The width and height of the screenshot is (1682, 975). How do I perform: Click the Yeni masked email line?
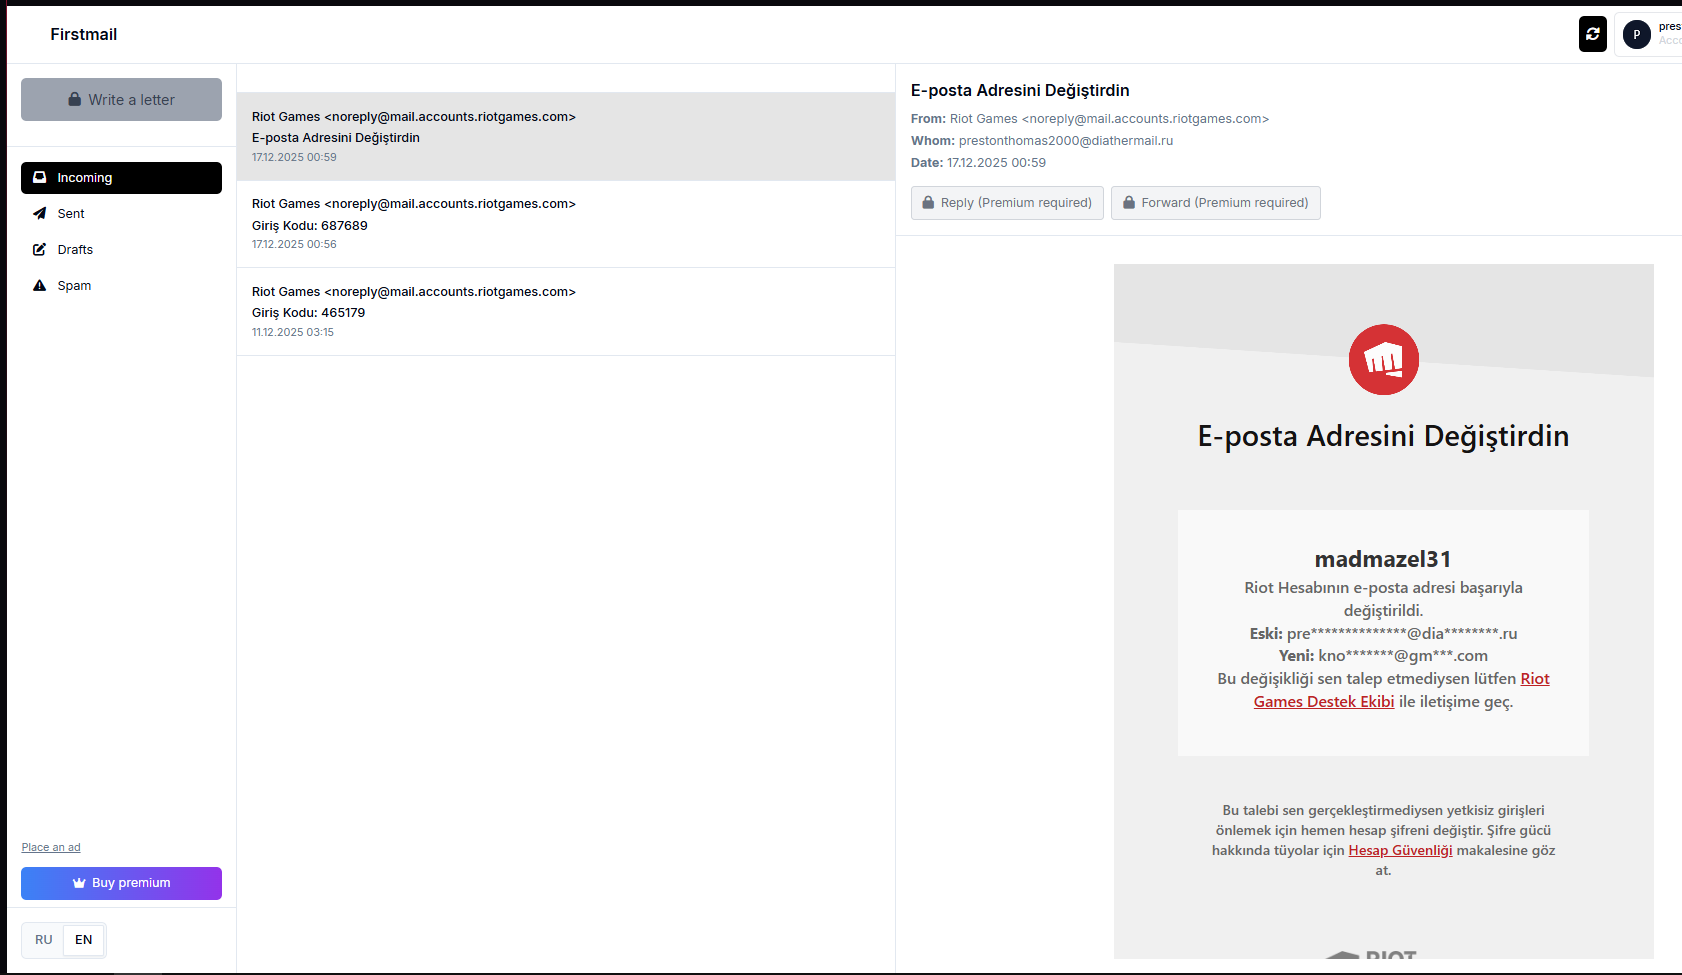click(x=1383, y=656)
